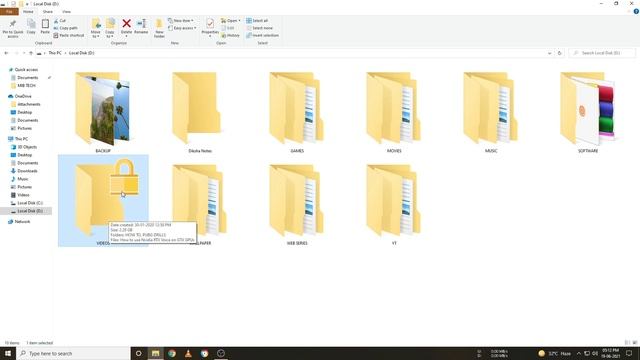Switch to the Share ribbon tab

(48, 12)
